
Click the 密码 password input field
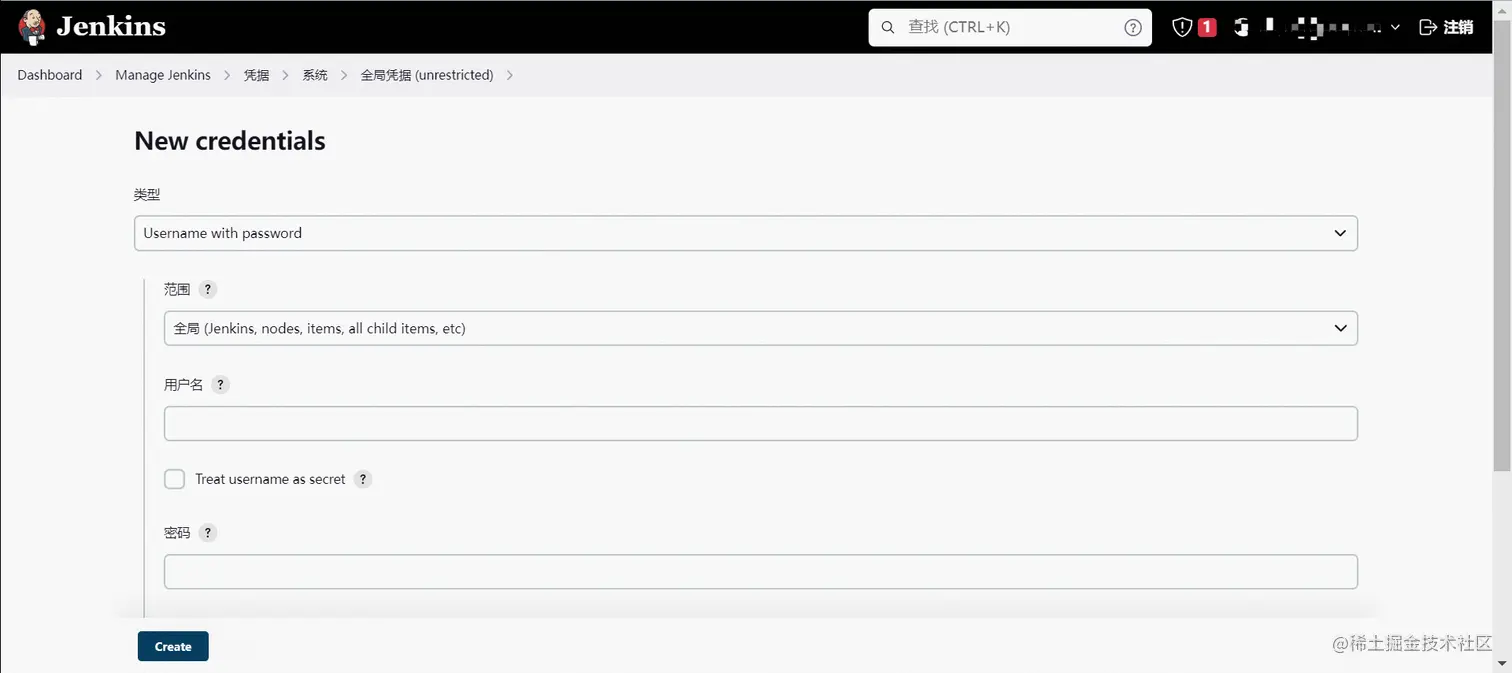(x=761, y=572)
